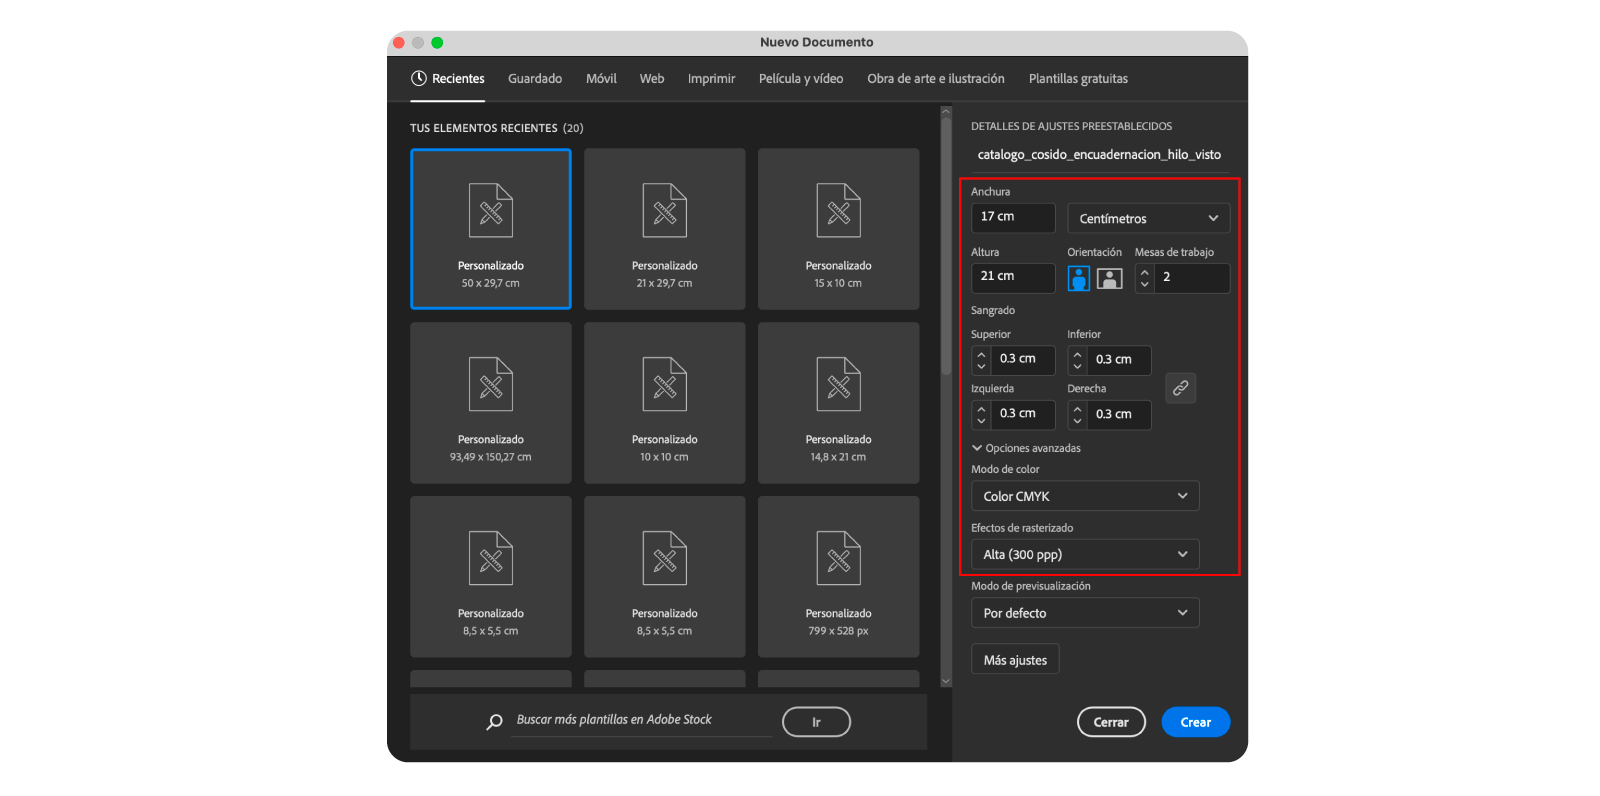This screenshot has width=1600, height=796.
Task: Adjust the Mesas de trabajo stepper arrows
Action: coord(1145,278)
